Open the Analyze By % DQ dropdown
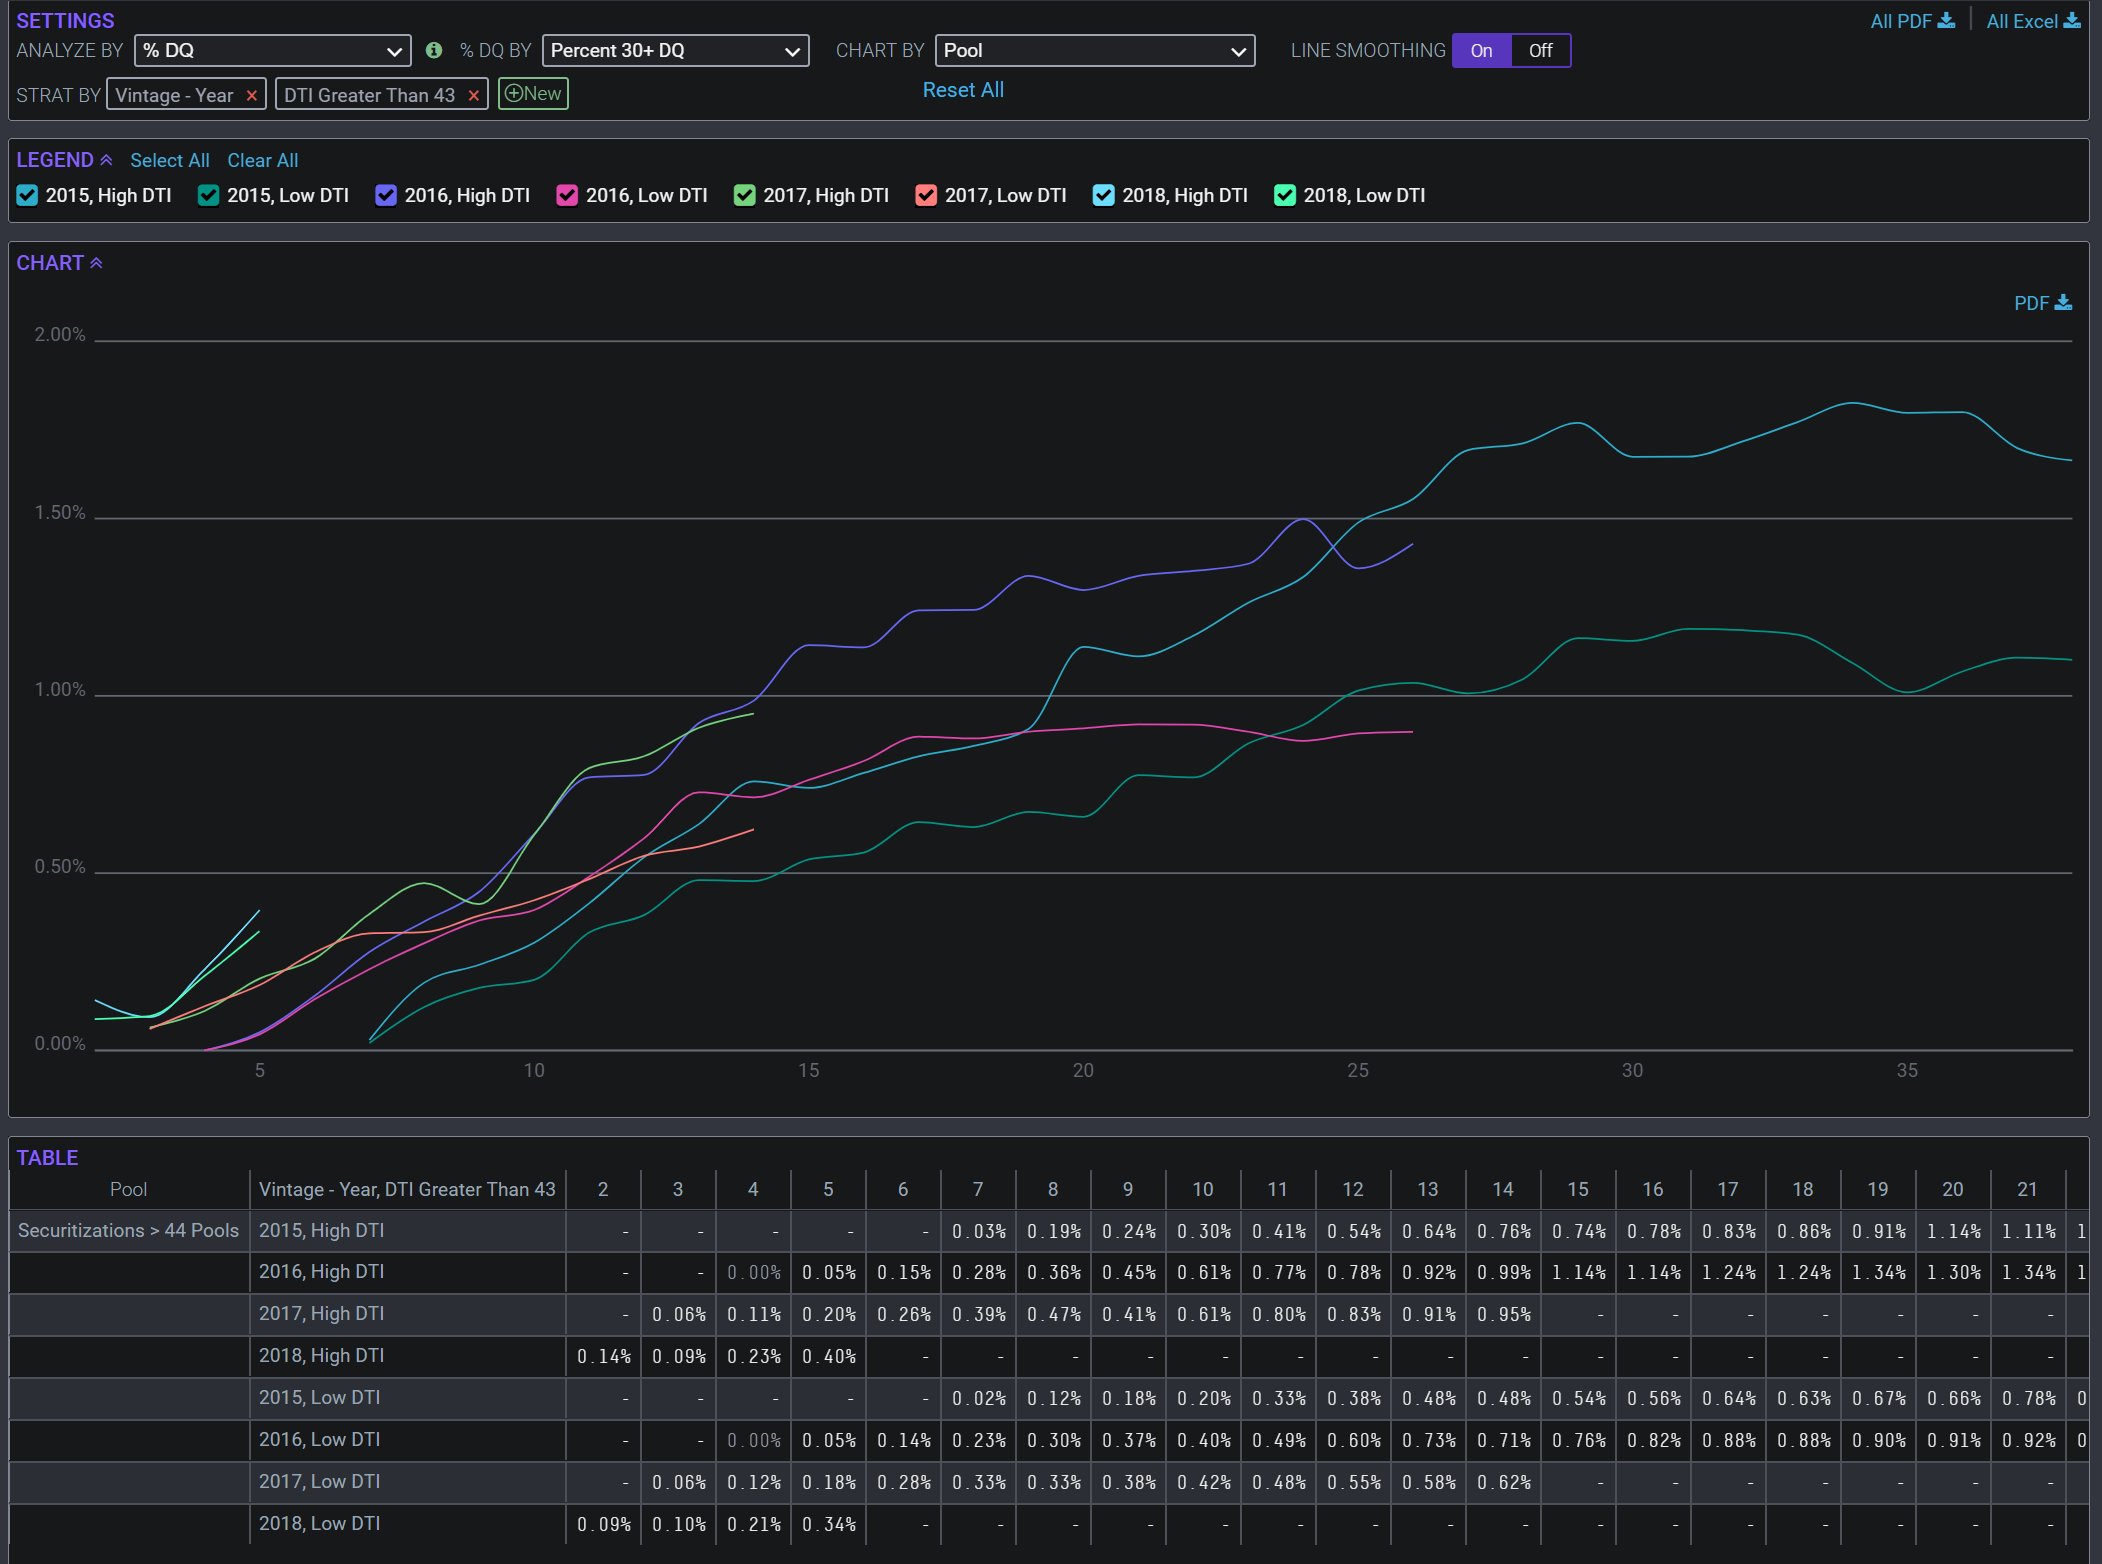This screenshot has height=1564, width=2102. pos(272,51)
